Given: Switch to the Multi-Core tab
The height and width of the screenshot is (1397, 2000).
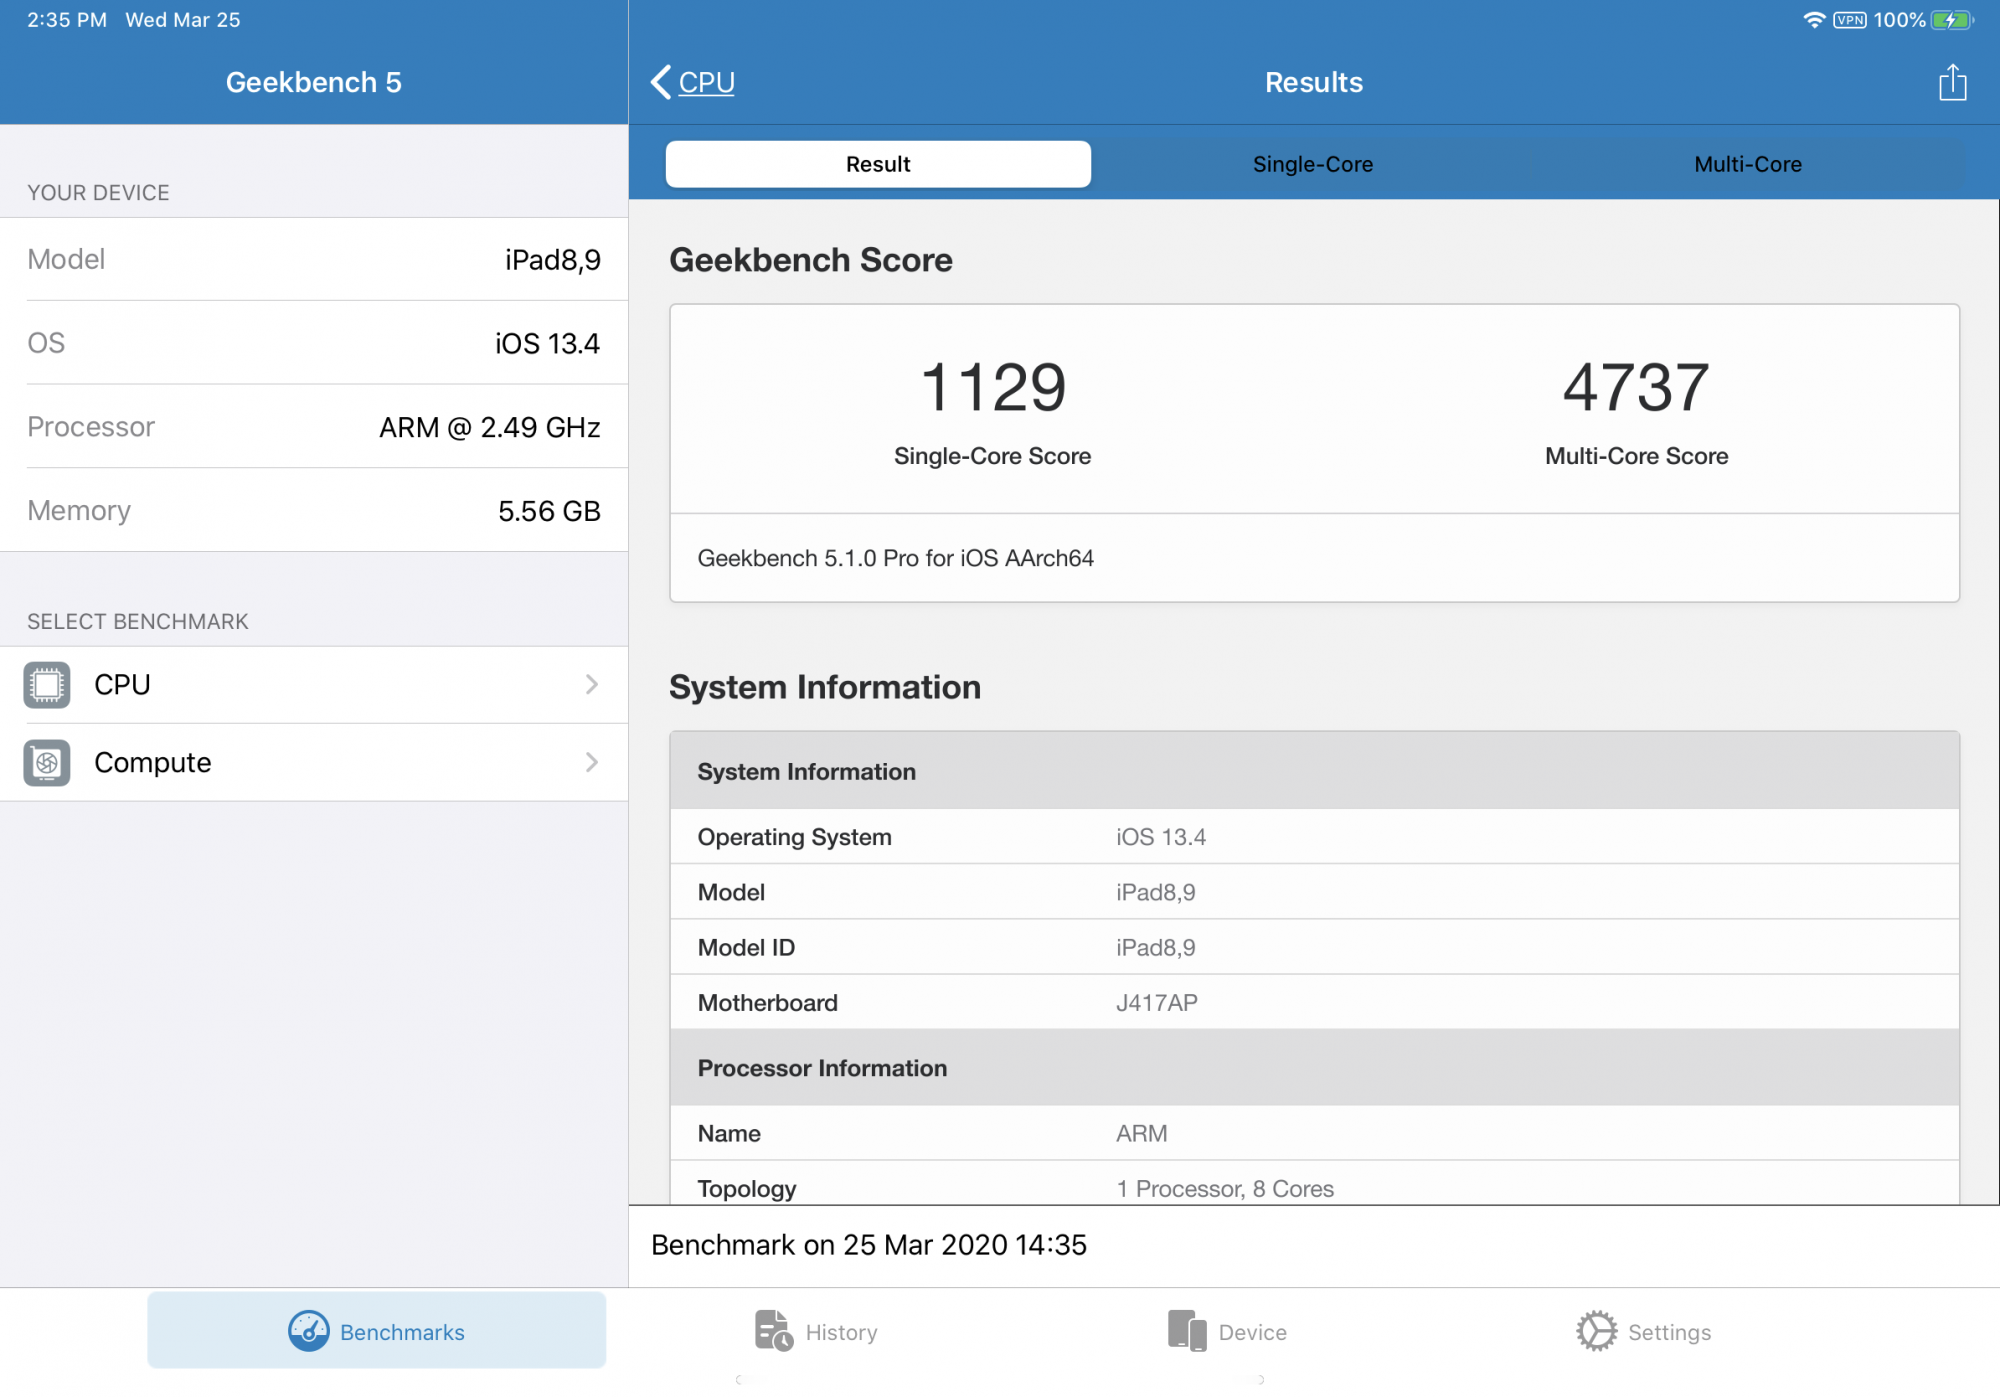Looking at the screenshot, I should click(1747, 164).
